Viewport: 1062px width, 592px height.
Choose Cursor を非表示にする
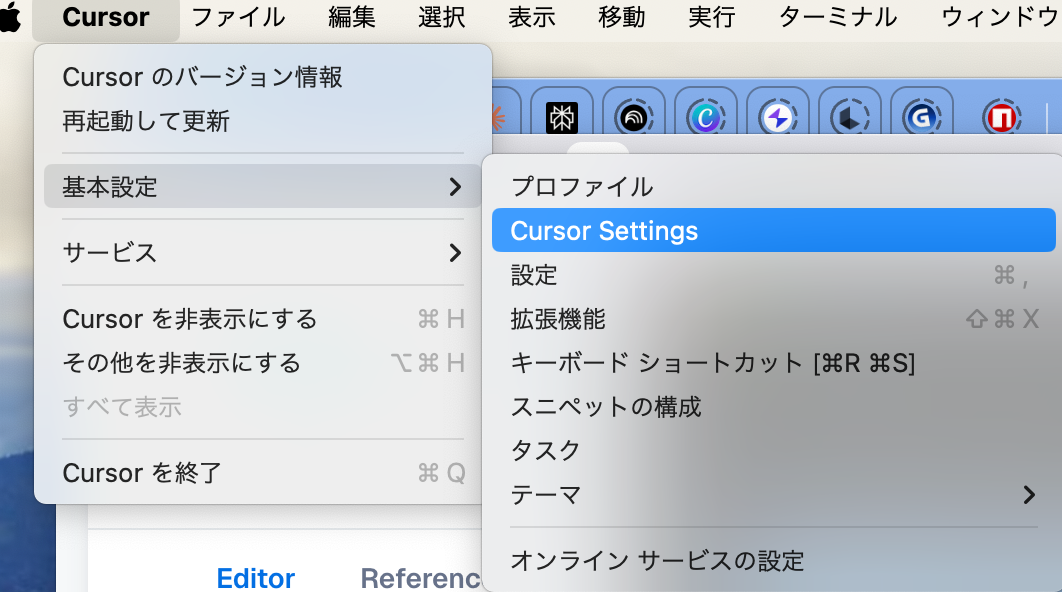pyautogui.click(x=263, y=319)
